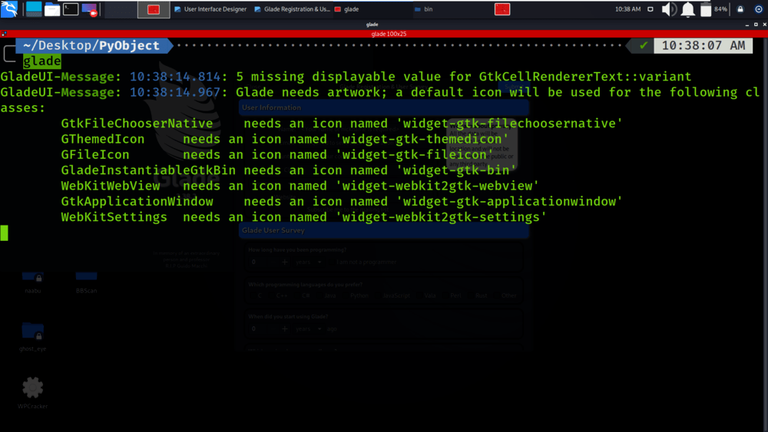
Task: Click 'GtkFileChooserNative' class name in output
Action: (x=137, y=123)
